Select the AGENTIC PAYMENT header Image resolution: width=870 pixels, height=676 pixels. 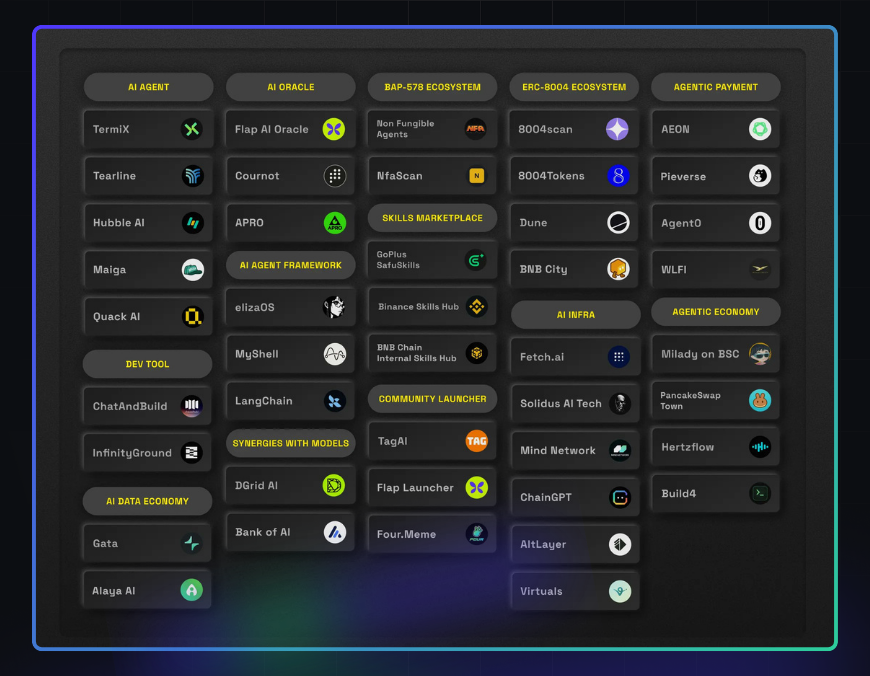click(716, 87)
